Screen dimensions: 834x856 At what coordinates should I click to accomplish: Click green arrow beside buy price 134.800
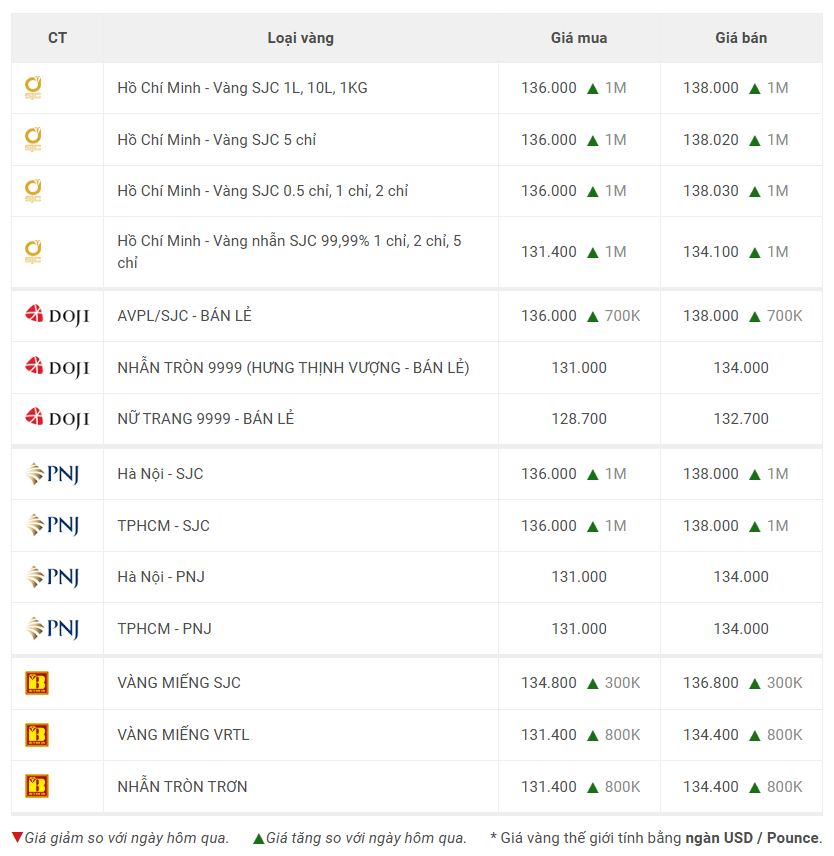[593, 683]
